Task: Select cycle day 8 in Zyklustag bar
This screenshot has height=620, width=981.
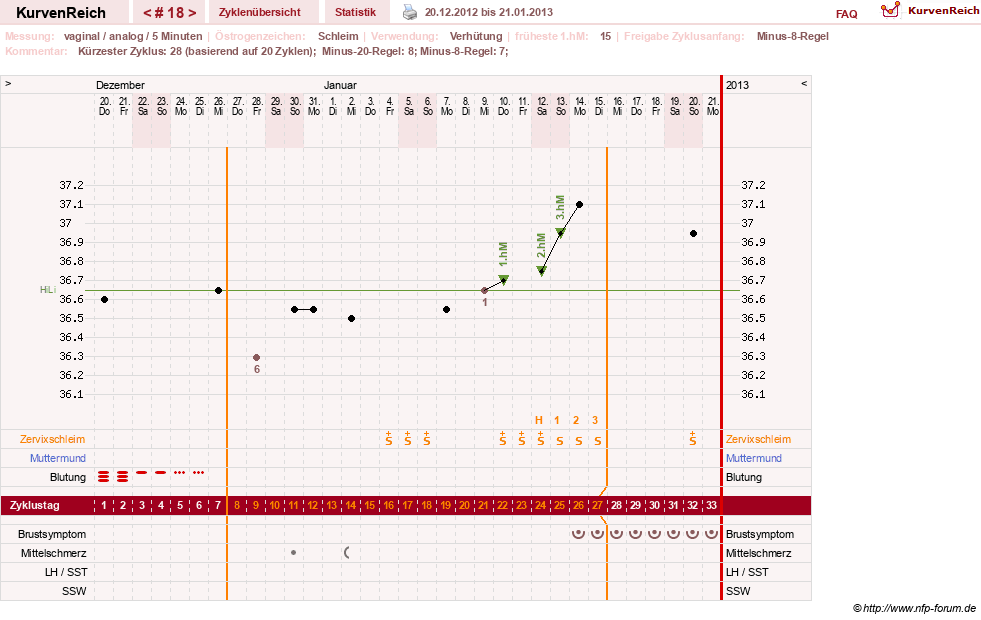Action: pos(236,506)
